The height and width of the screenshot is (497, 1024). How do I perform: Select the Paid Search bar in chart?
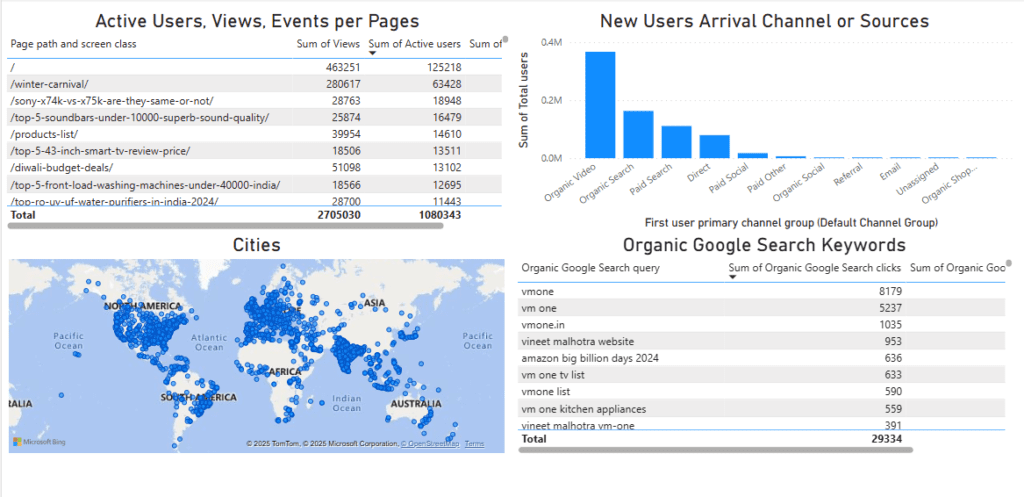tap(677, 142)
